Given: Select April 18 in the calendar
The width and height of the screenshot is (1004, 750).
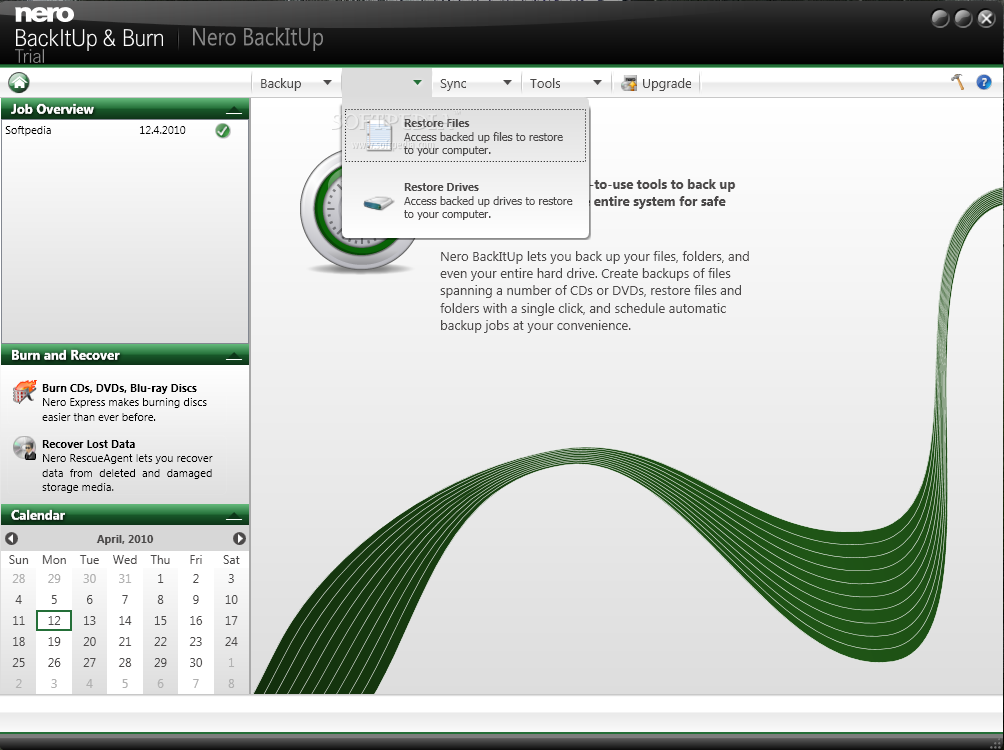Looking at the screenshot, I should pyautogui.click(x=19, y=642).
